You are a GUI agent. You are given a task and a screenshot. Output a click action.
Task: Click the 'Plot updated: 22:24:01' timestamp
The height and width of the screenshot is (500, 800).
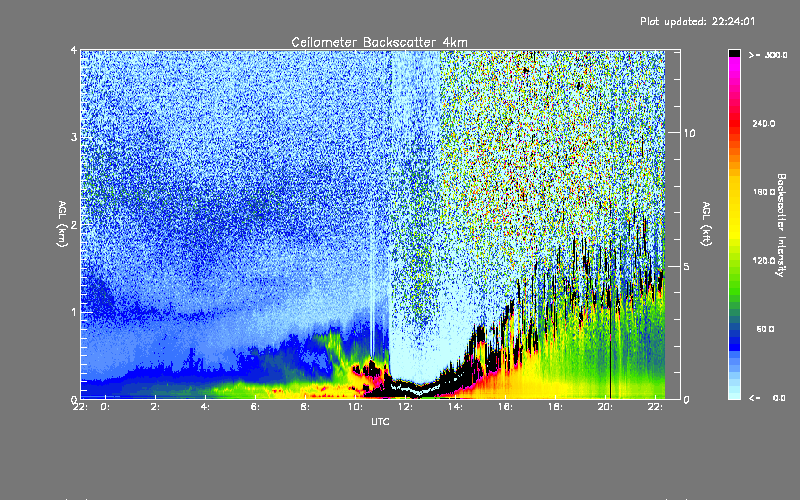coord(697,21)
